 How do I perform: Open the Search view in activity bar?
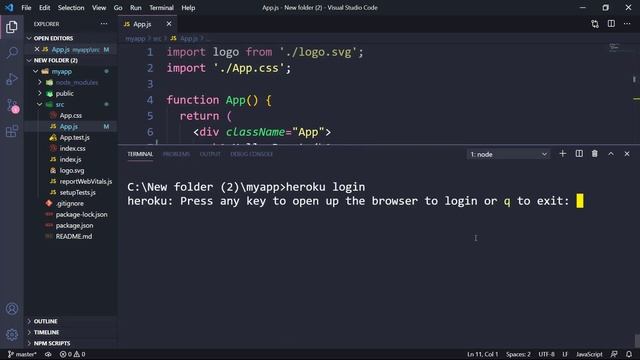(x=12, y=53)
